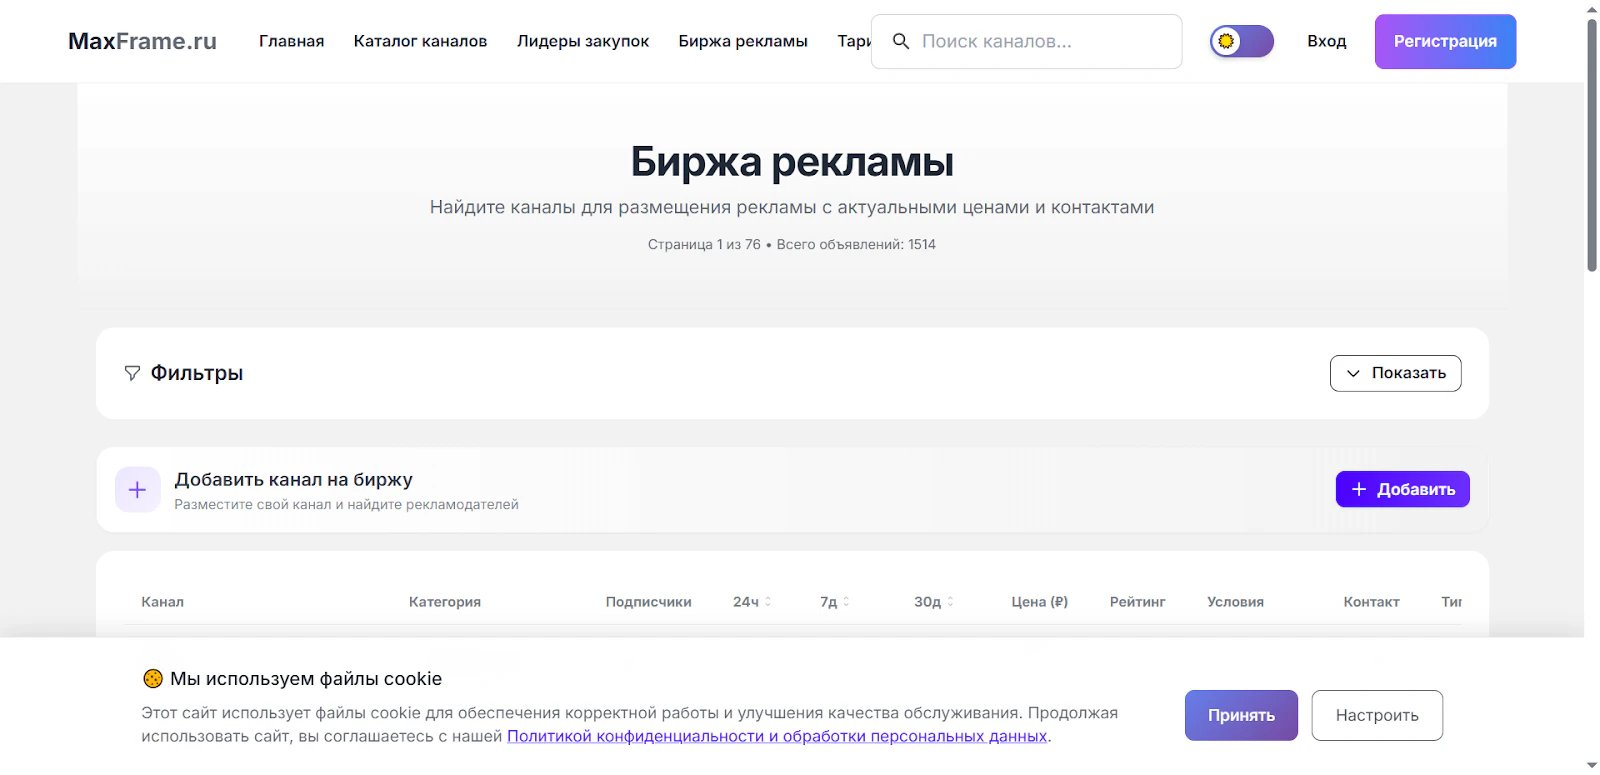This screenshot has height=775, width=1600.
Task: Expand filters with Показать
Action: tap(1395, 373)
